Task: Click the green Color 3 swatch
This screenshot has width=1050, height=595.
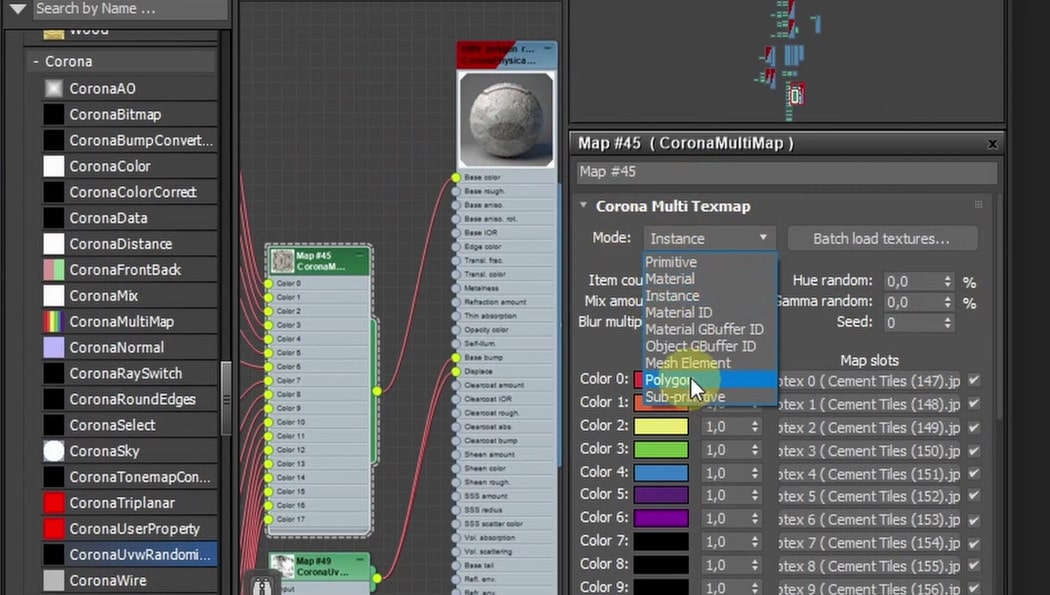Action: (x=661, y=450)
